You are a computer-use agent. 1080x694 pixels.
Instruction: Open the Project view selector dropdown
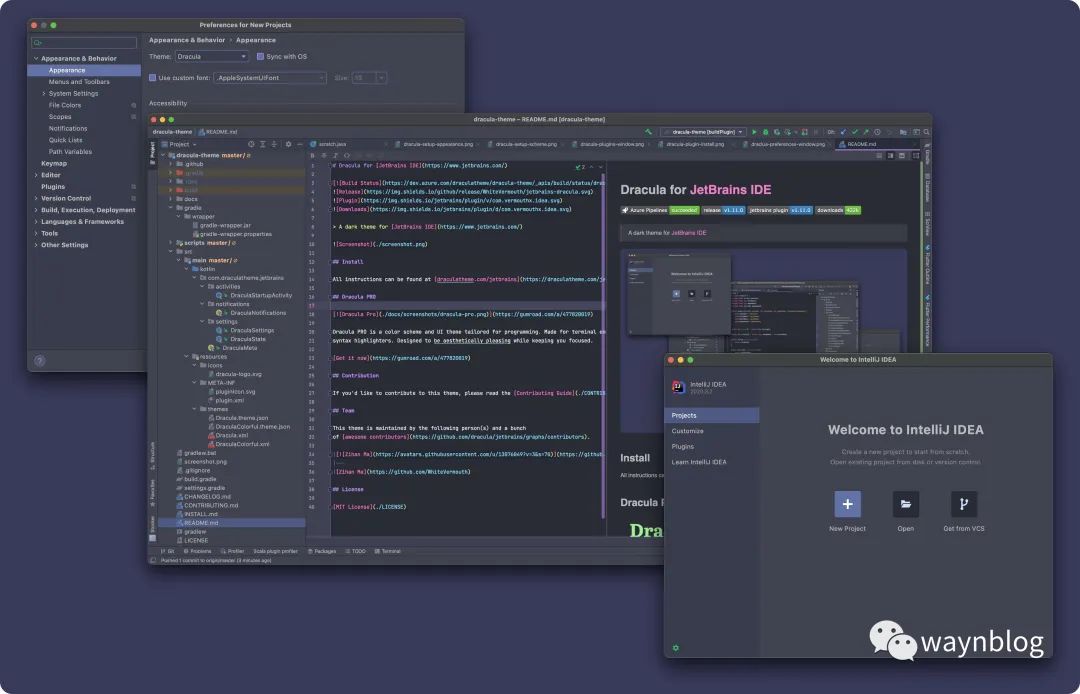(x=180, y=145)
